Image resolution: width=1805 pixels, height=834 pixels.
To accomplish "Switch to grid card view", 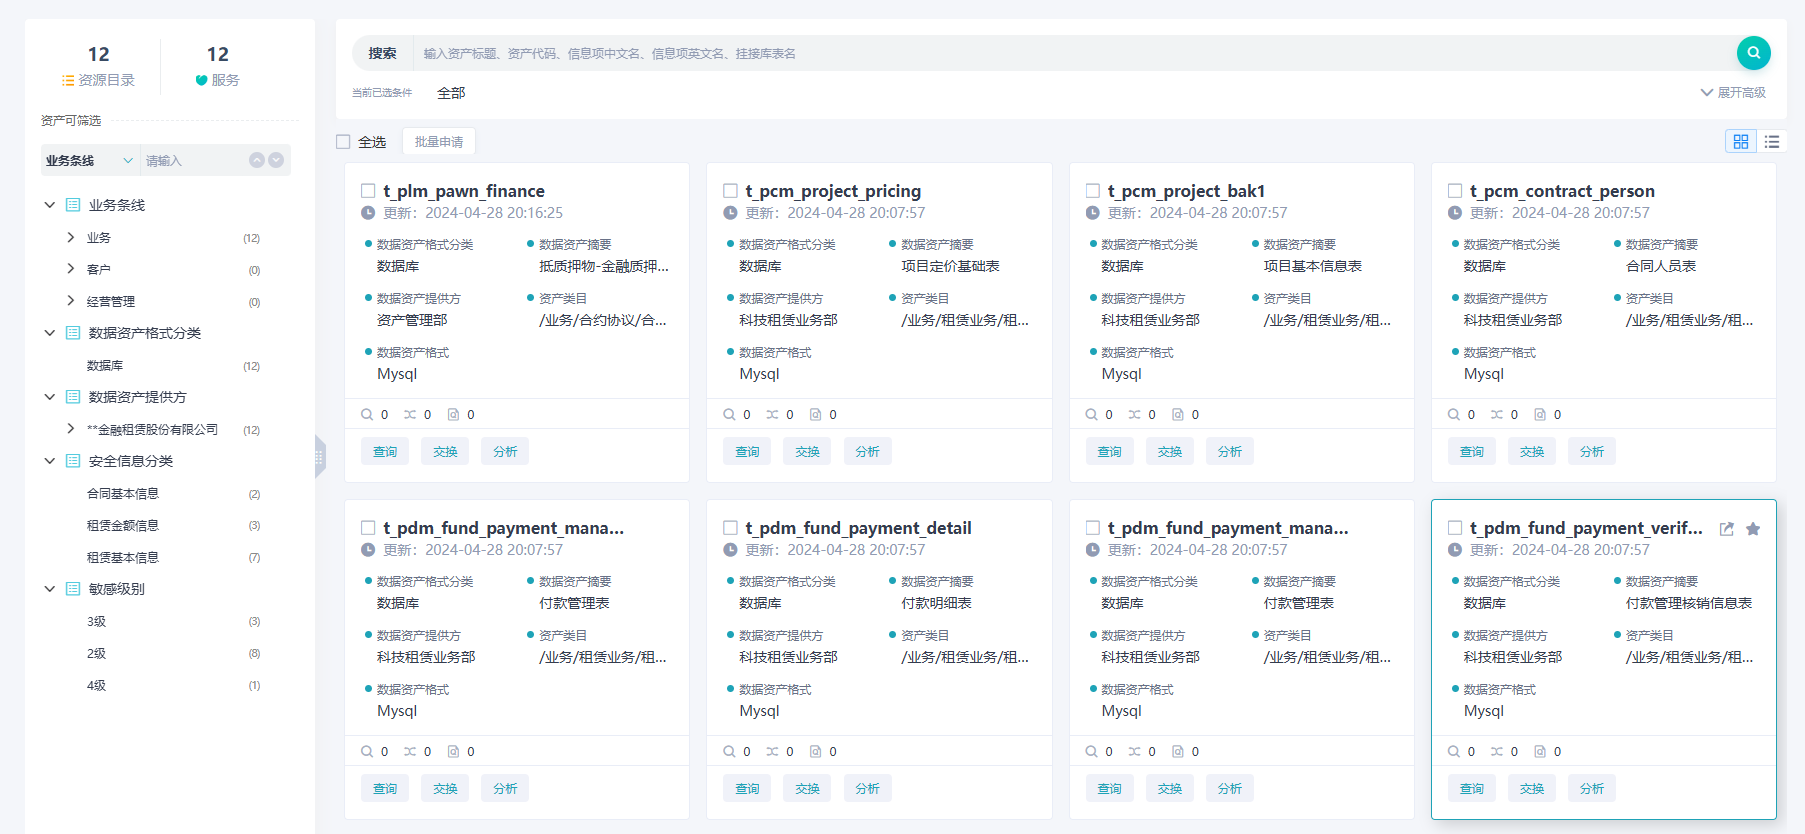I will pyautogui.click(x=1741, y=142).
